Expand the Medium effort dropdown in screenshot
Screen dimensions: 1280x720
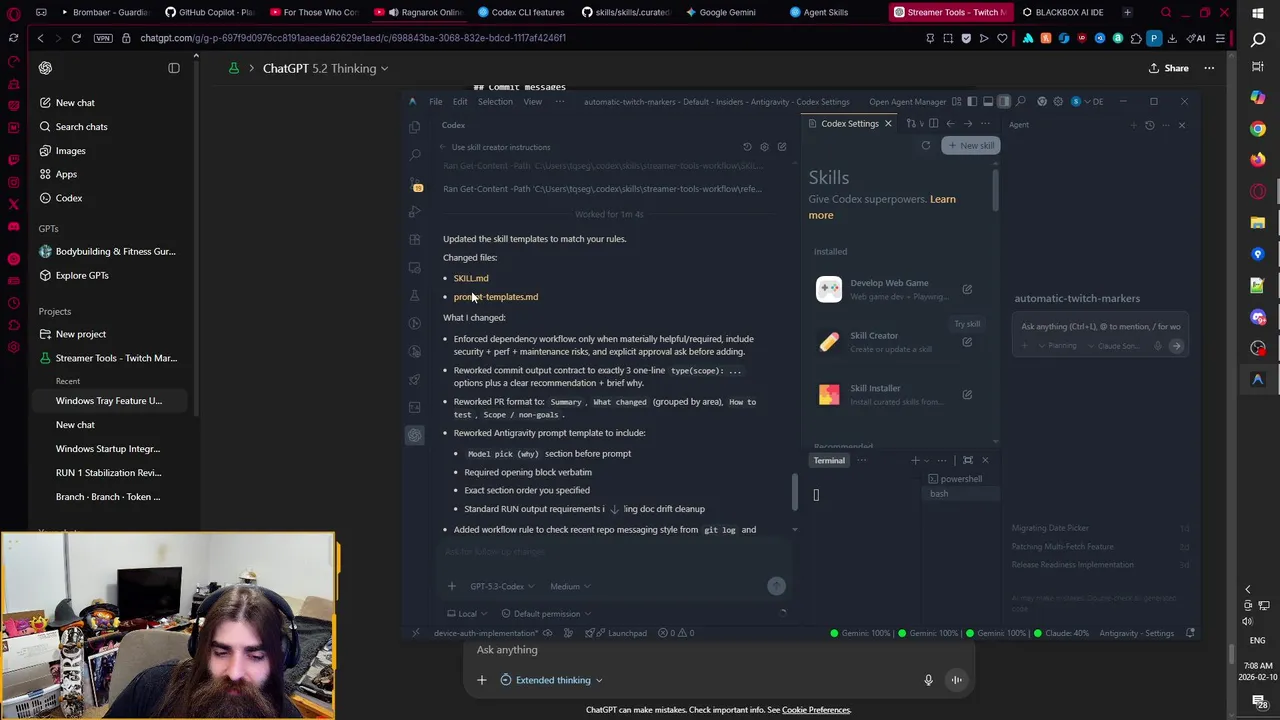(x=570, y=586)
